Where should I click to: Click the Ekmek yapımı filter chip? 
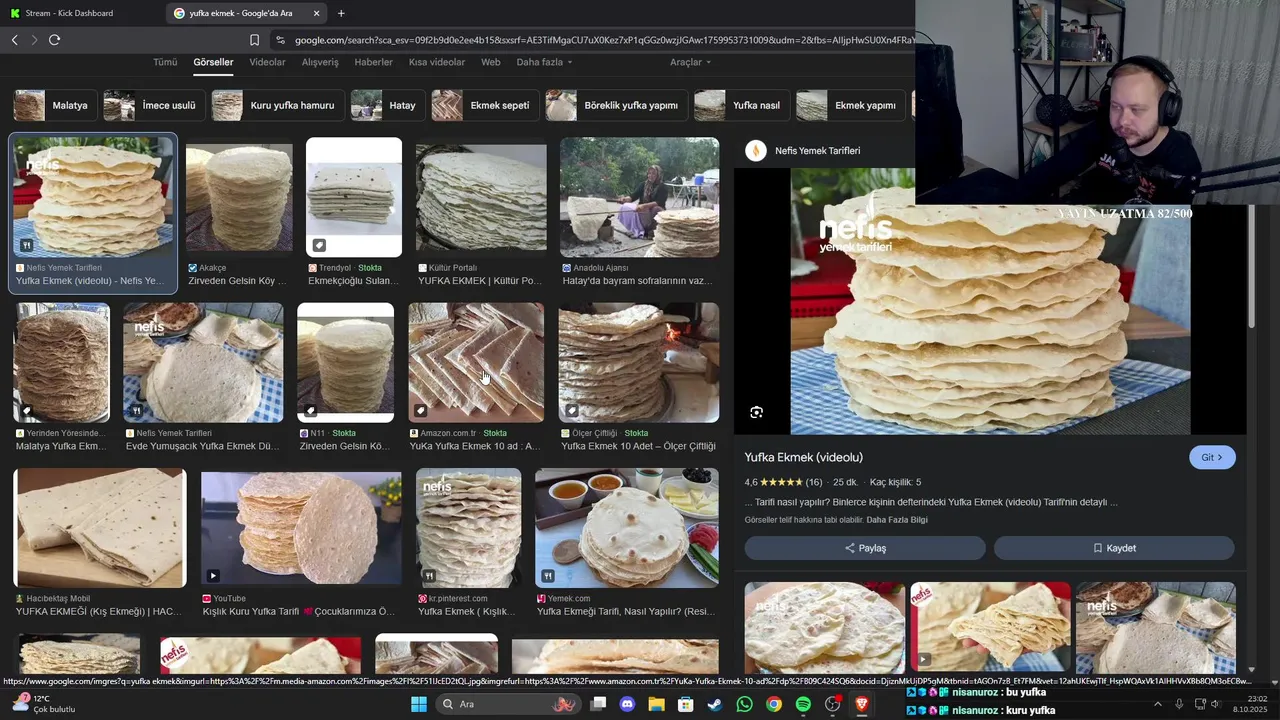tap(851, 105)
